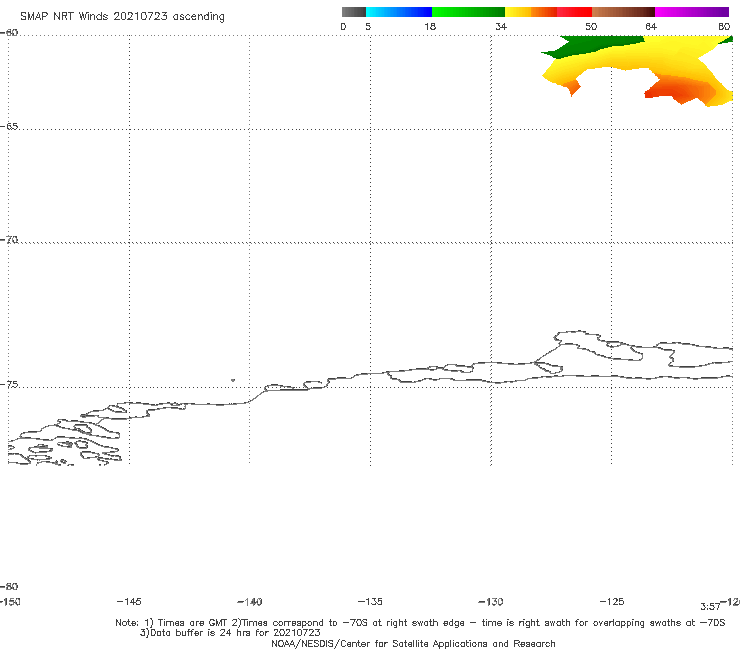Click the color bar label '64'
740x650 pixels.
pyautogui.click(x=651, y=27)
